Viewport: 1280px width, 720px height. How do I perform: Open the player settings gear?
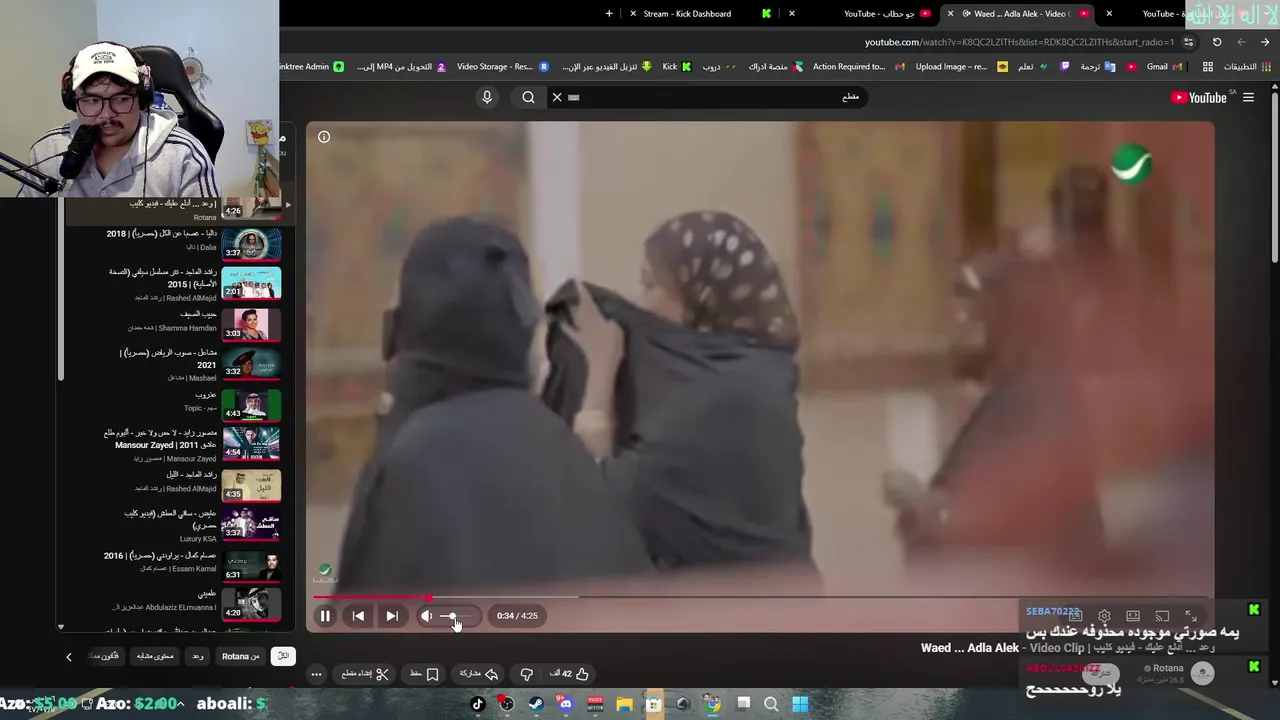[x=1104, y=616]
